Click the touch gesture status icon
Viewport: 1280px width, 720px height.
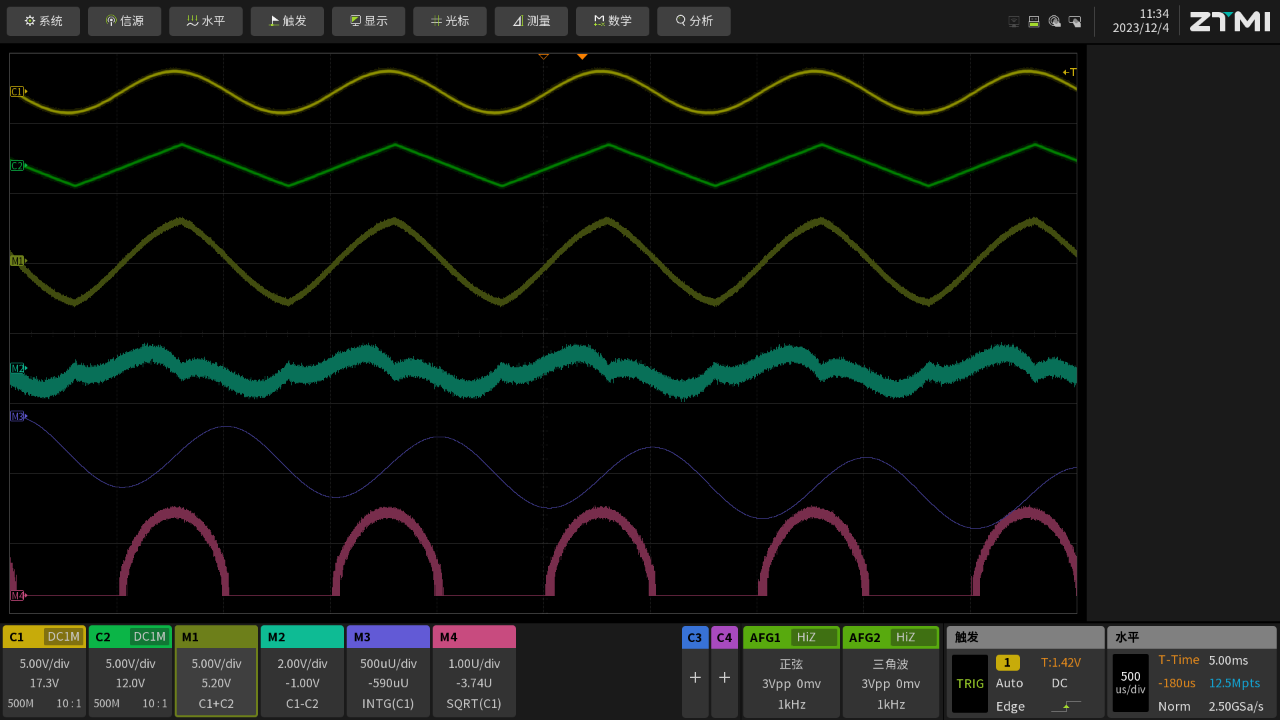[1054, 21]
